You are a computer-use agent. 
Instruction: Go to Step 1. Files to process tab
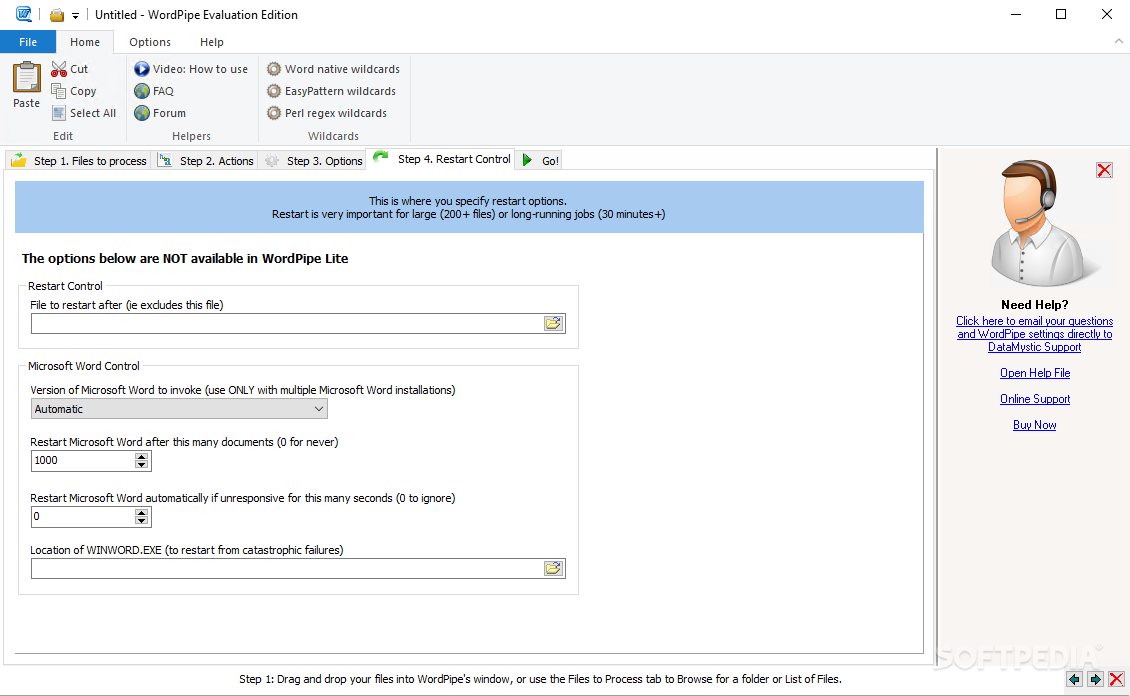coord(79,161)
